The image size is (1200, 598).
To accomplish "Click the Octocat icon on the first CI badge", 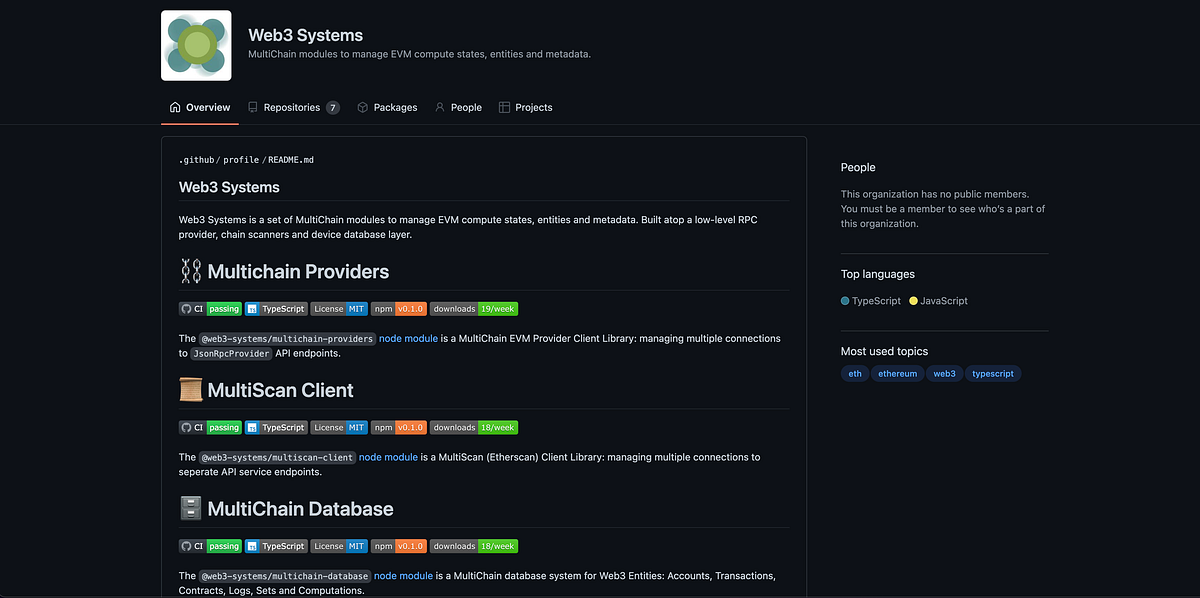I will tap(186, 308).
